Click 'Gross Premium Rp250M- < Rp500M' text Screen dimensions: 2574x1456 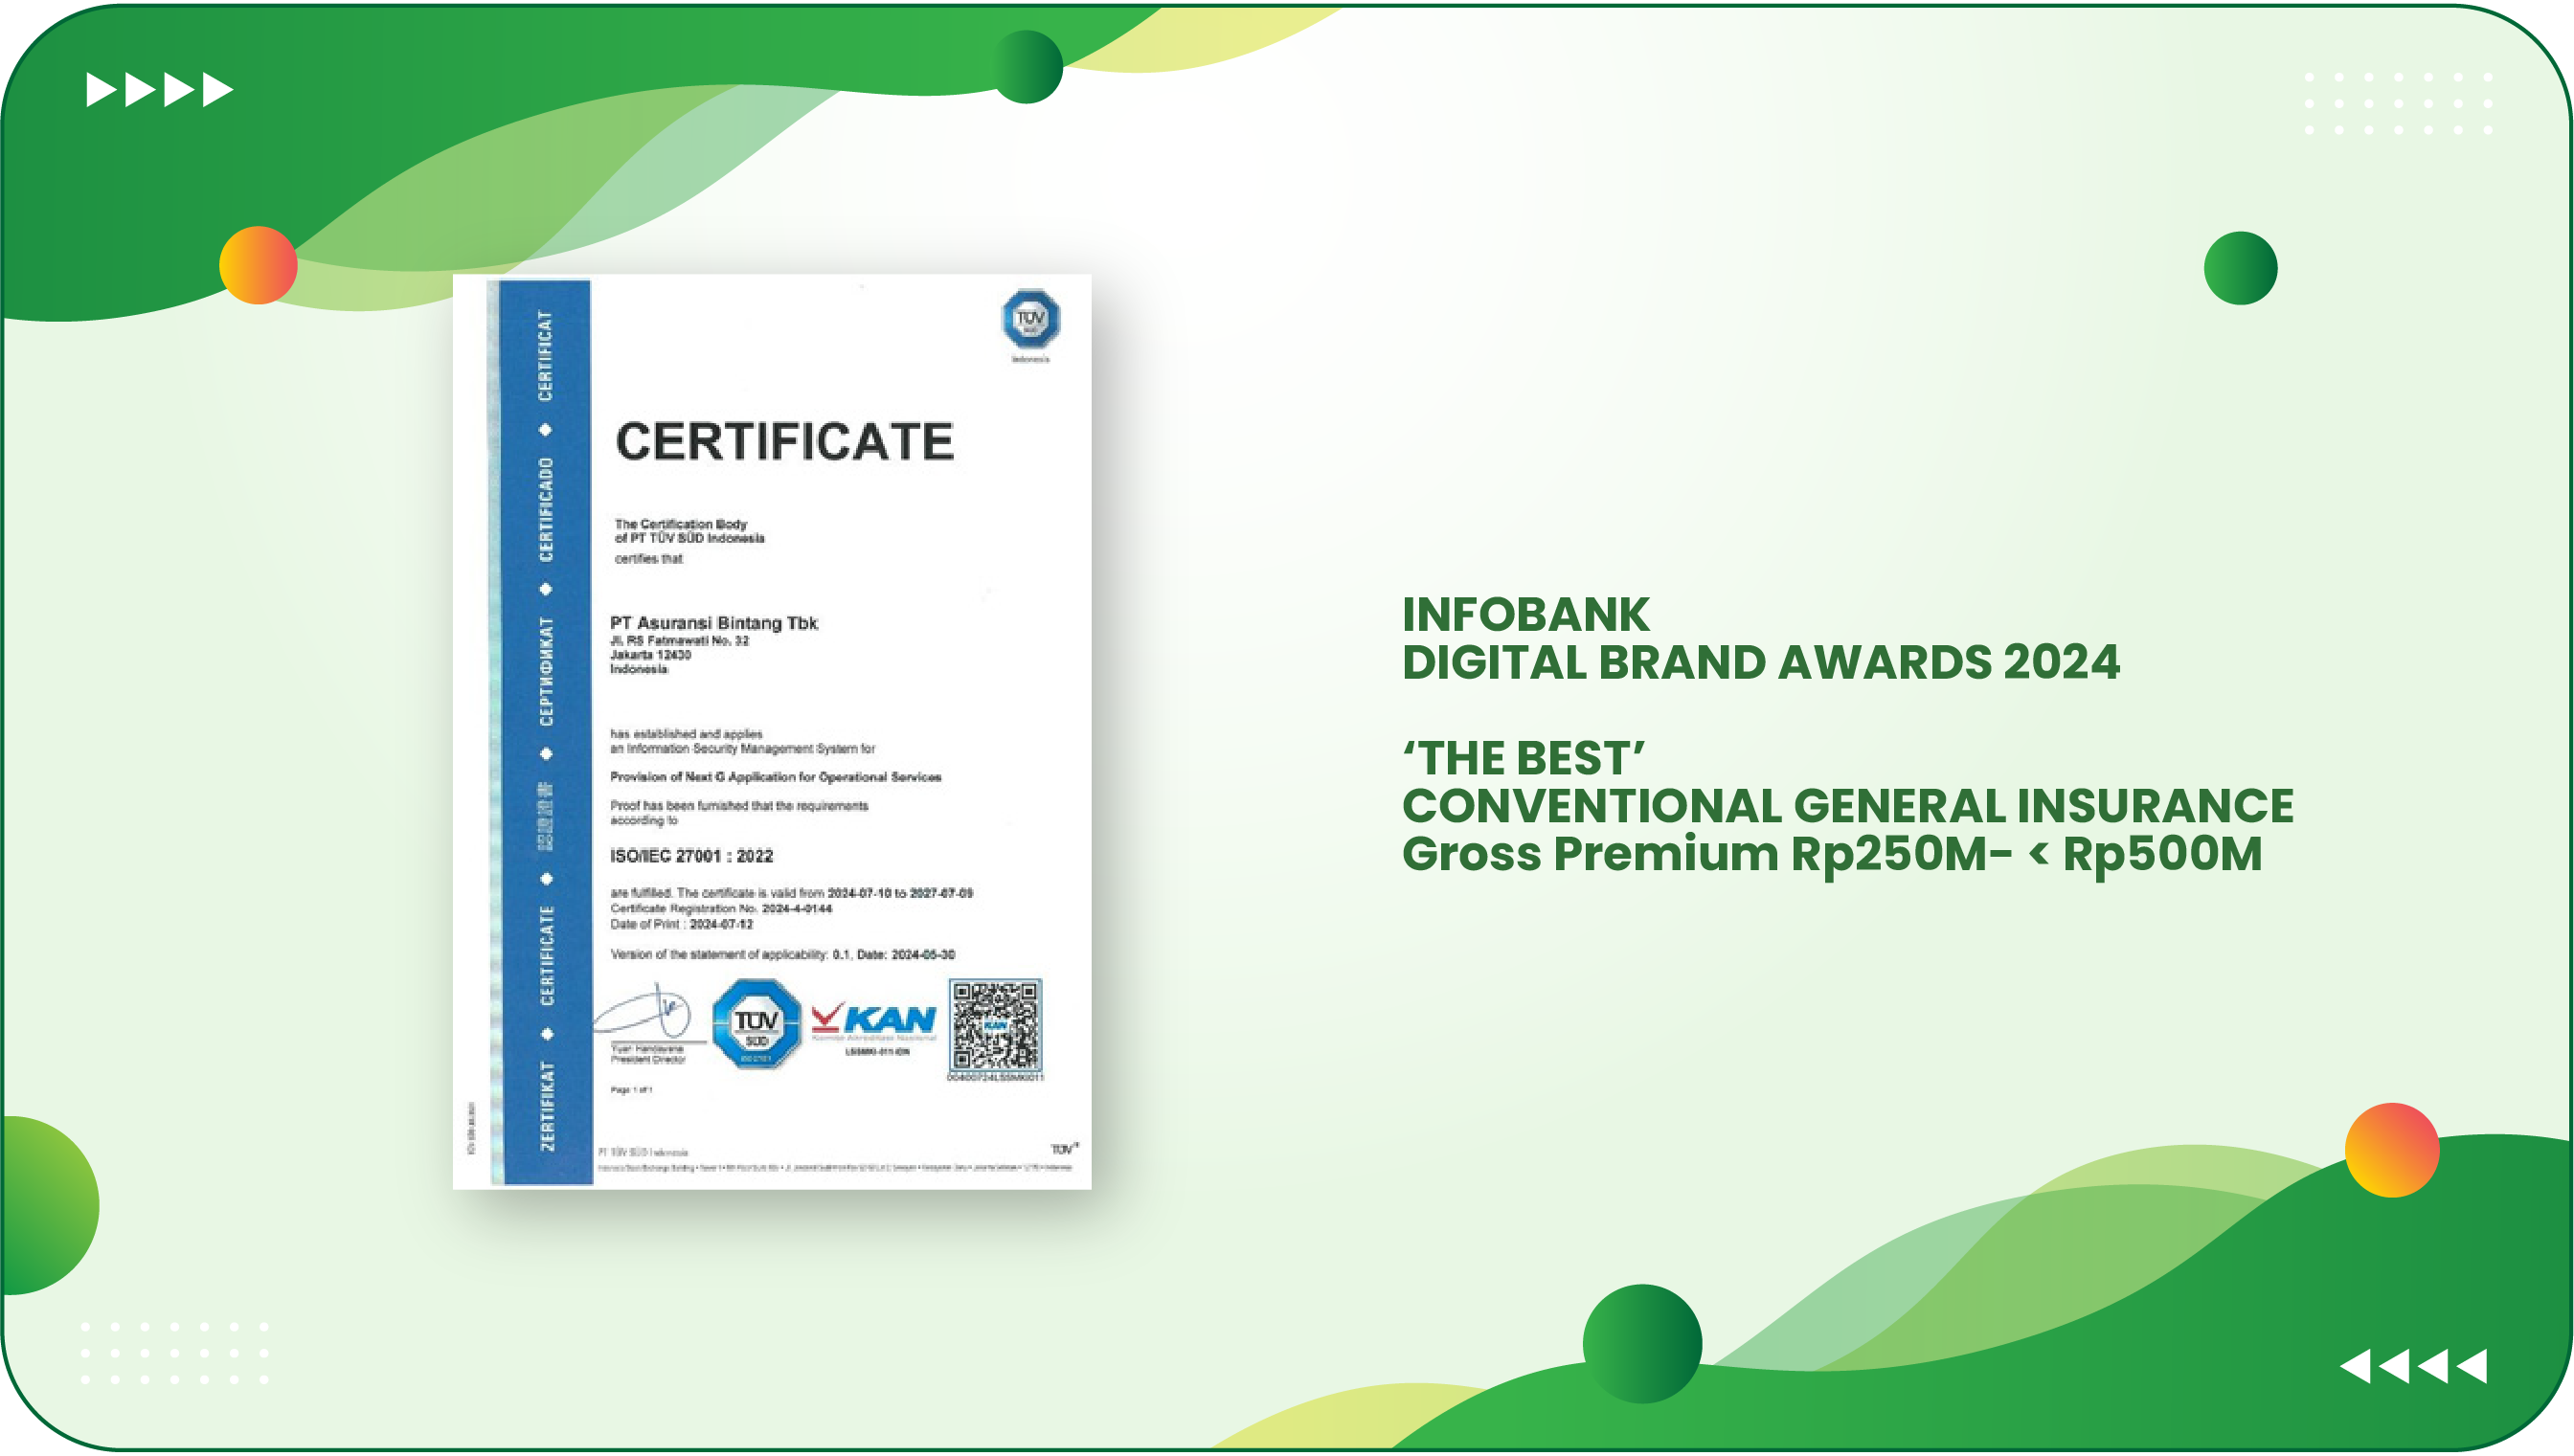click(1832, 854)
